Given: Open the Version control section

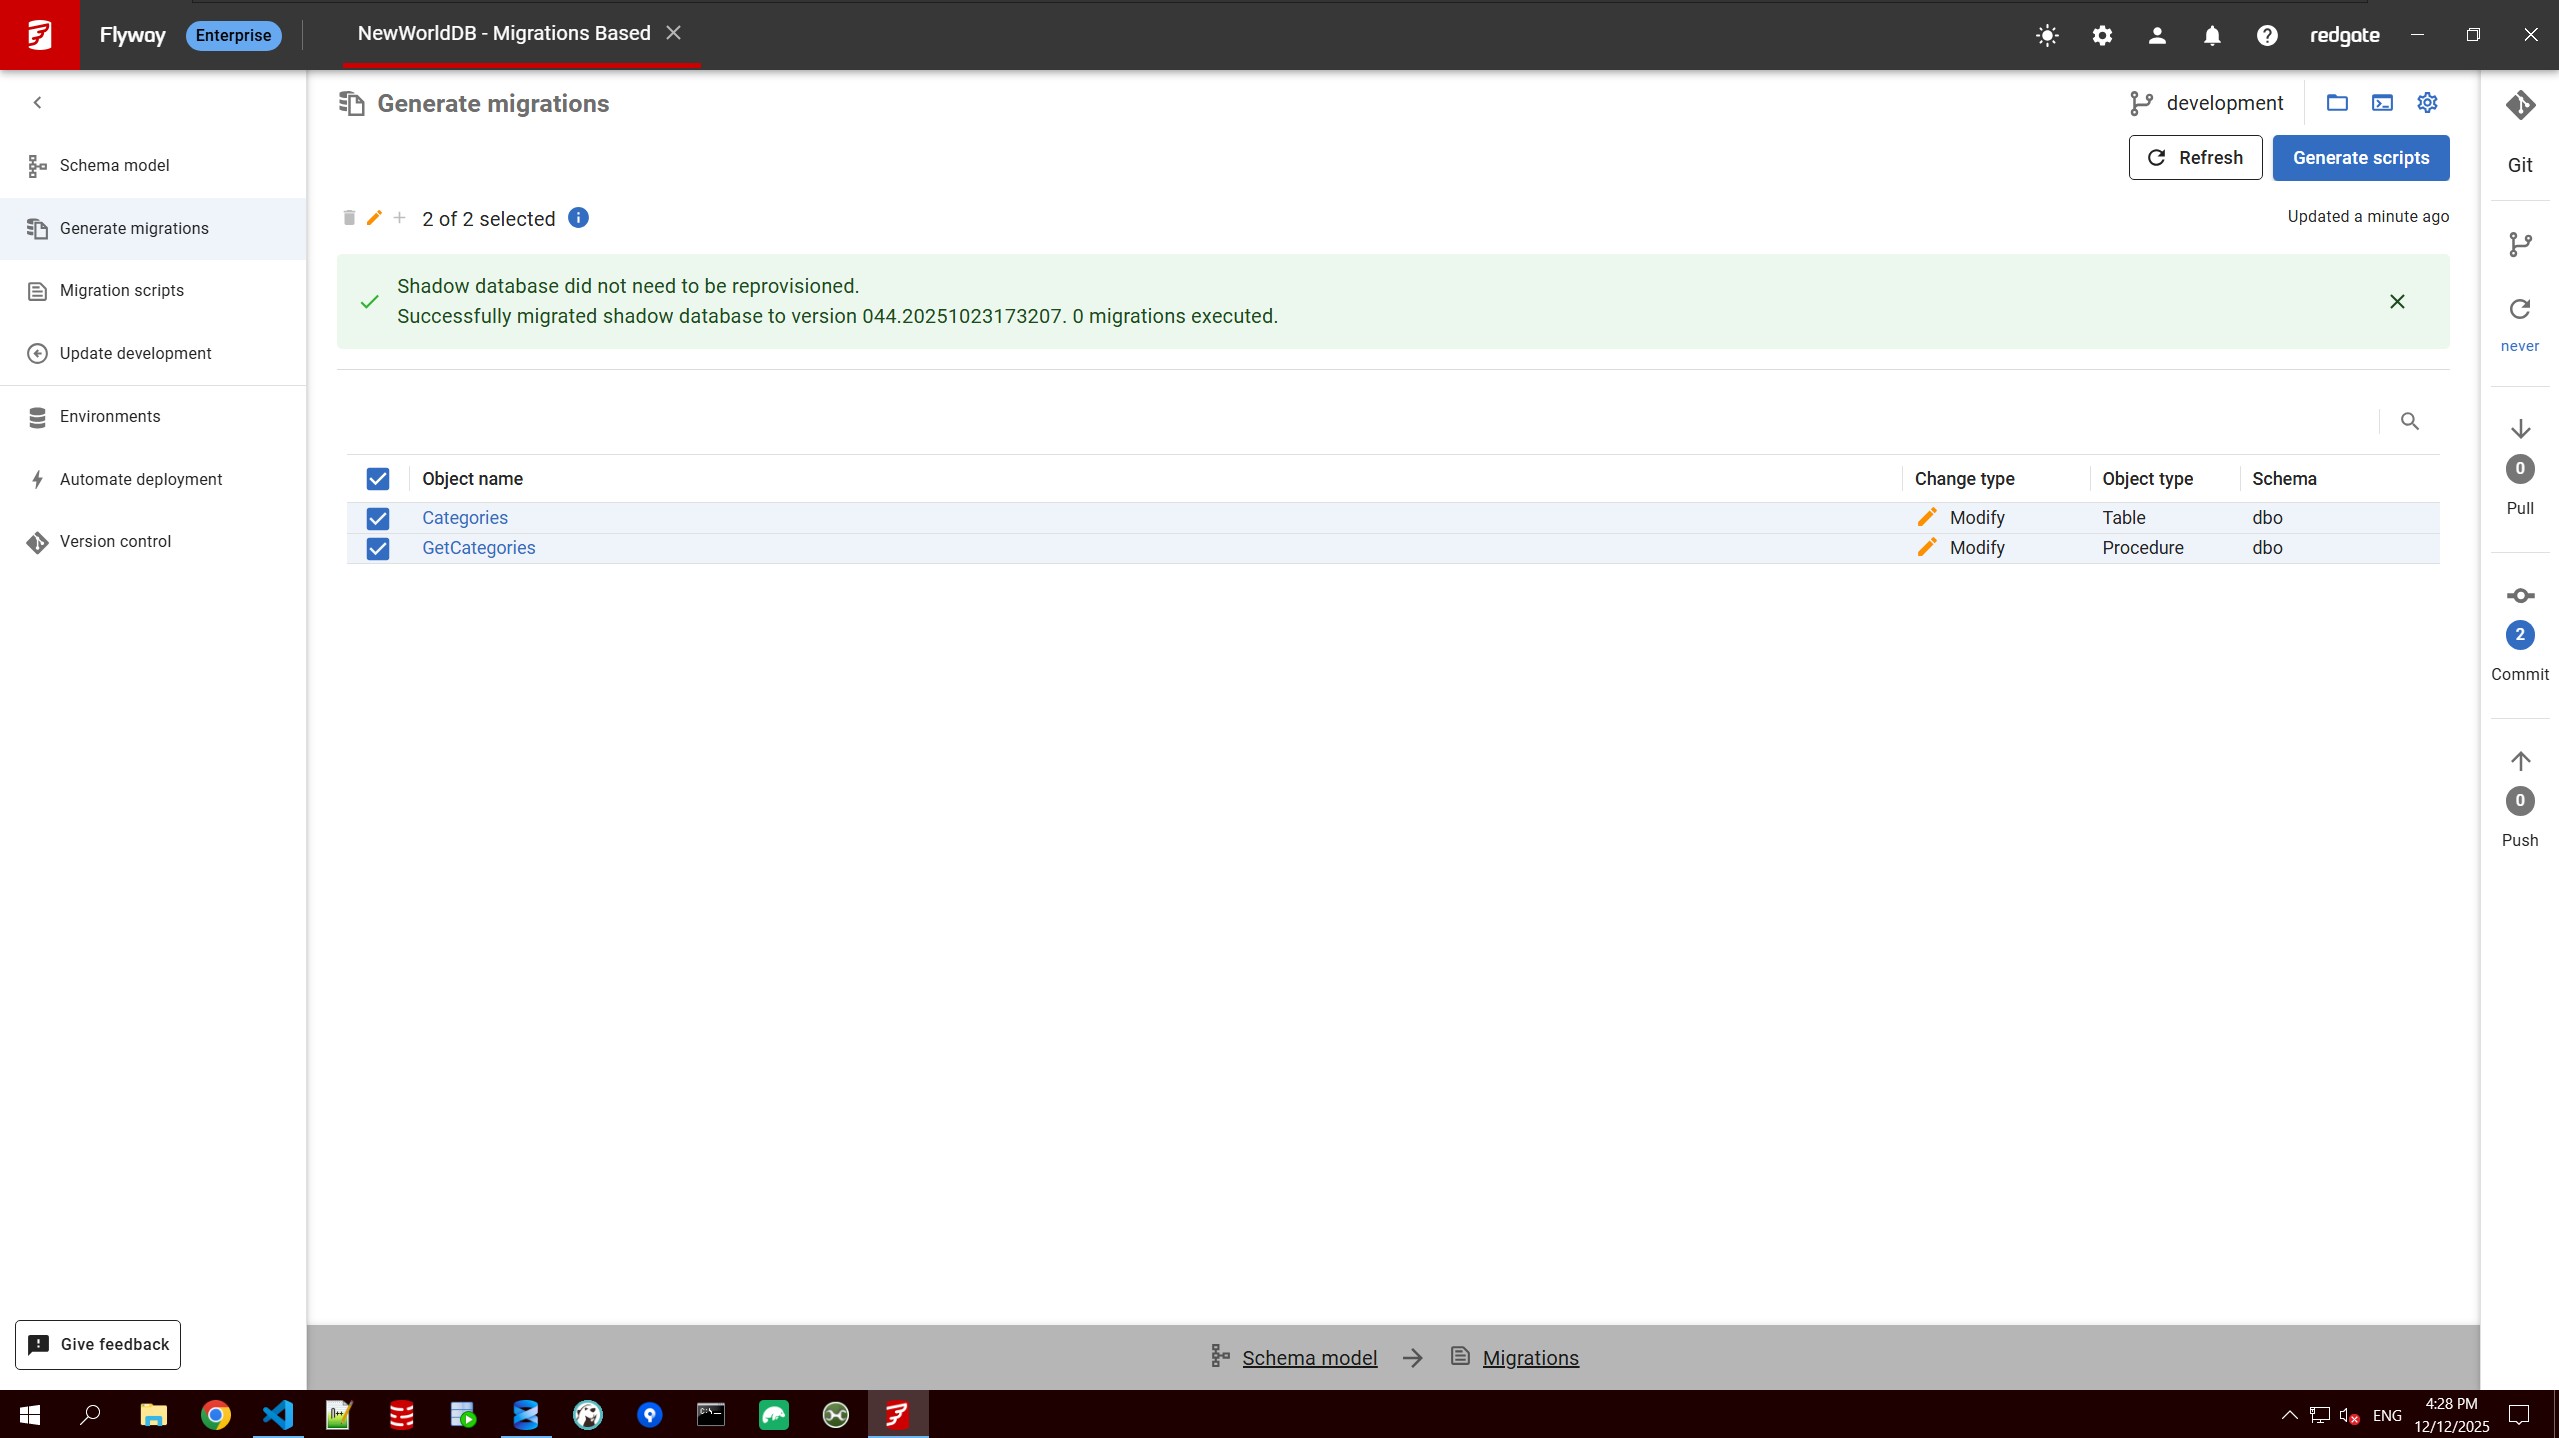Looking at the screenshot, I should pyautogui.click(x=115, y=541).
